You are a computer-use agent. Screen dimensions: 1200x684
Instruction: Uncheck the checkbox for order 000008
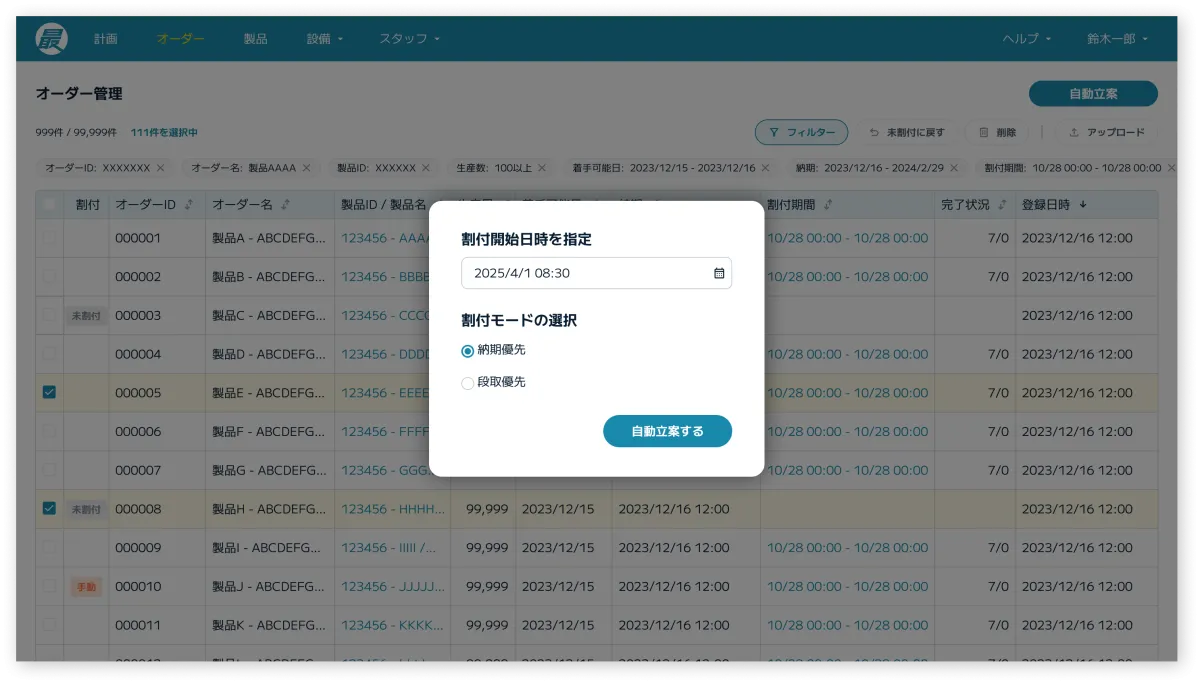pos(49,509)
